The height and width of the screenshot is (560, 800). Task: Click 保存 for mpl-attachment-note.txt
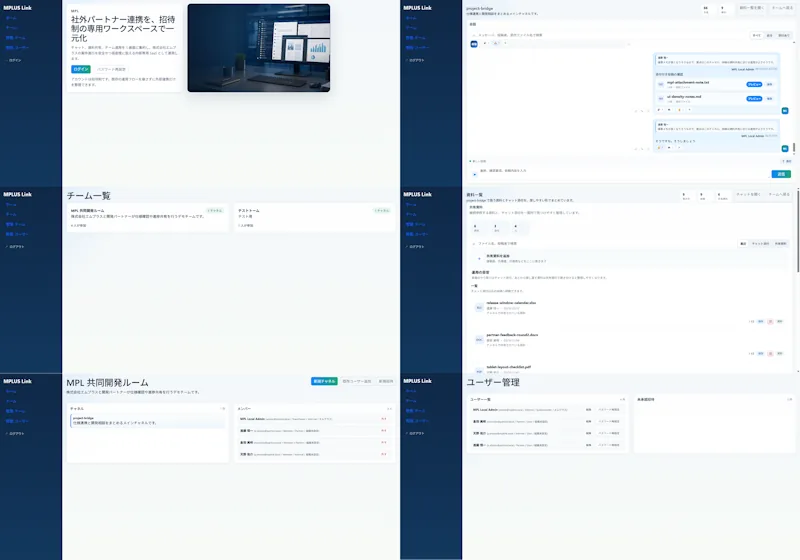coord(769,84)
